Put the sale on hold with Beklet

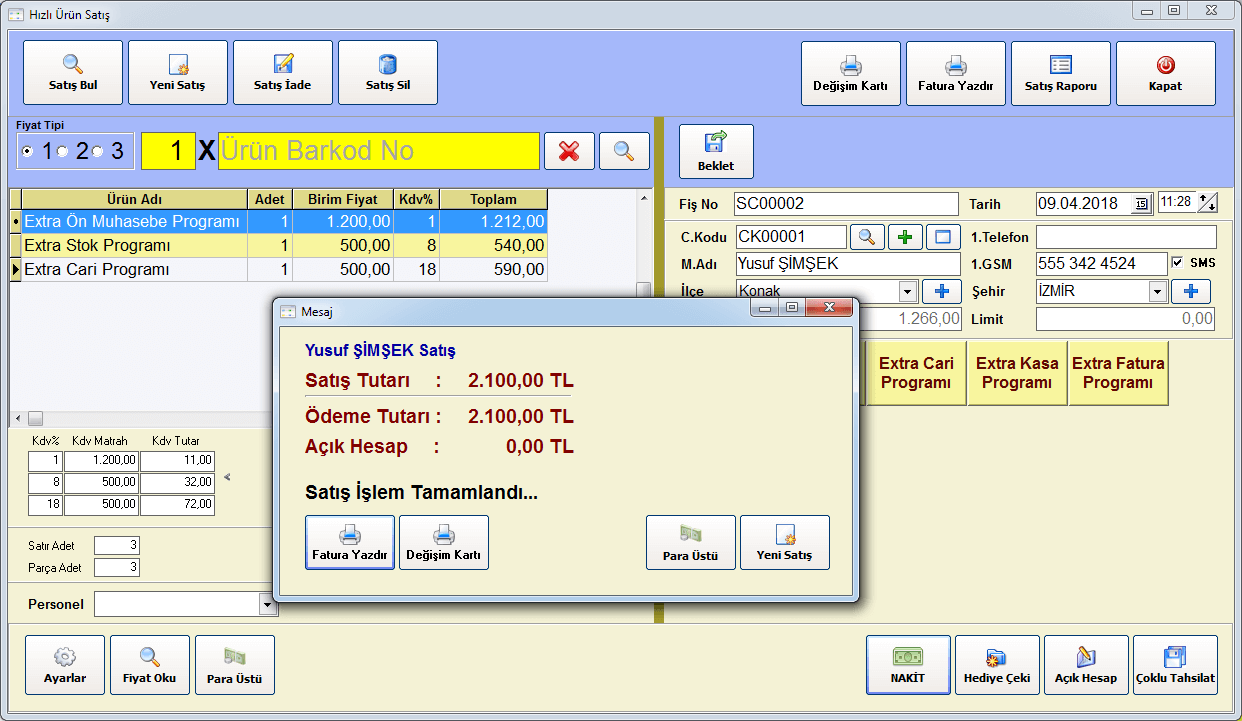(716, 151)
